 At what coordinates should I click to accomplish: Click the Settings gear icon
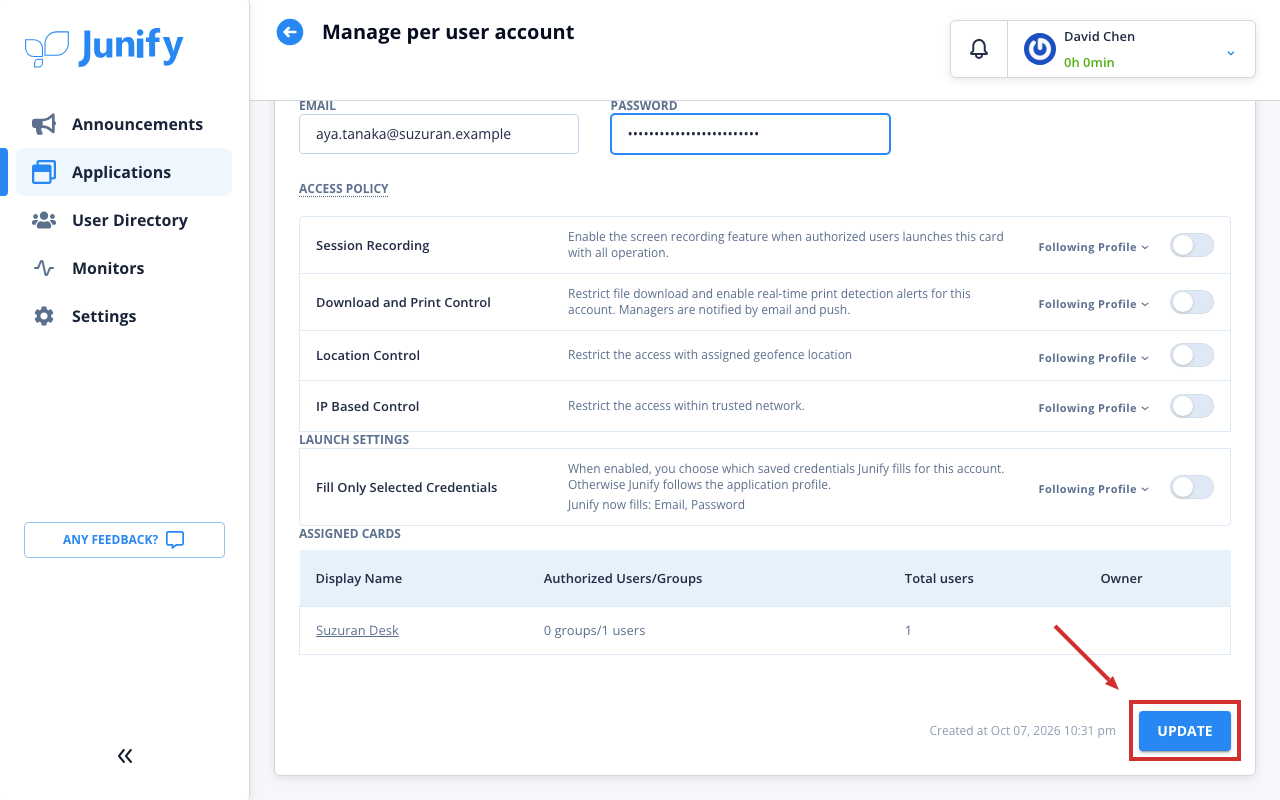tap(44, 316)
